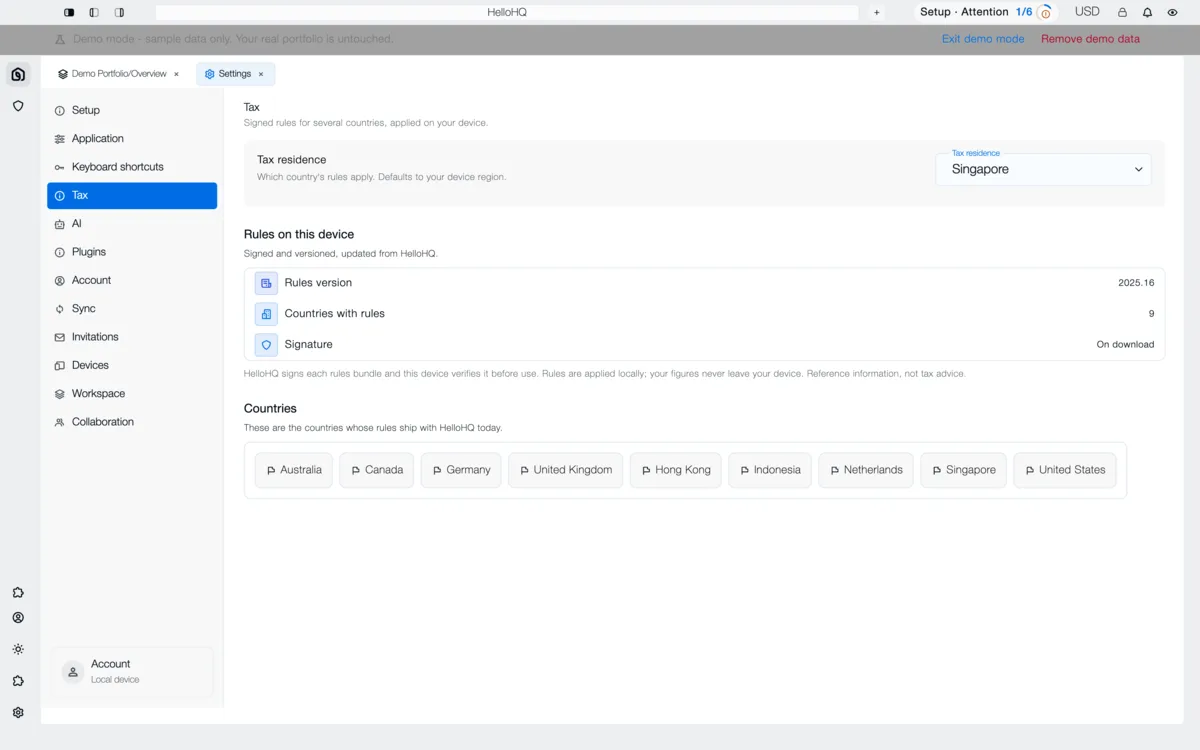Click the envelope icon beside Invitations
Viewport: 1200px width, 750px height.
click(60, 337)
